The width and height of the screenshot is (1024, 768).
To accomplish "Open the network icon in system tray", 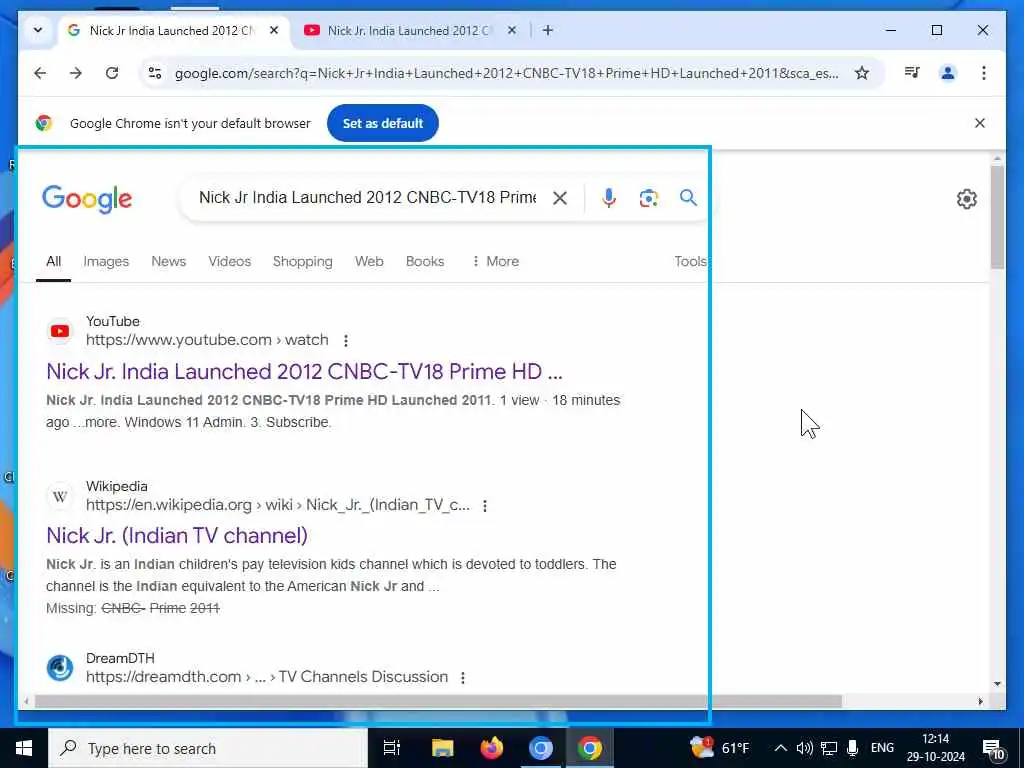I will (829, 748).
